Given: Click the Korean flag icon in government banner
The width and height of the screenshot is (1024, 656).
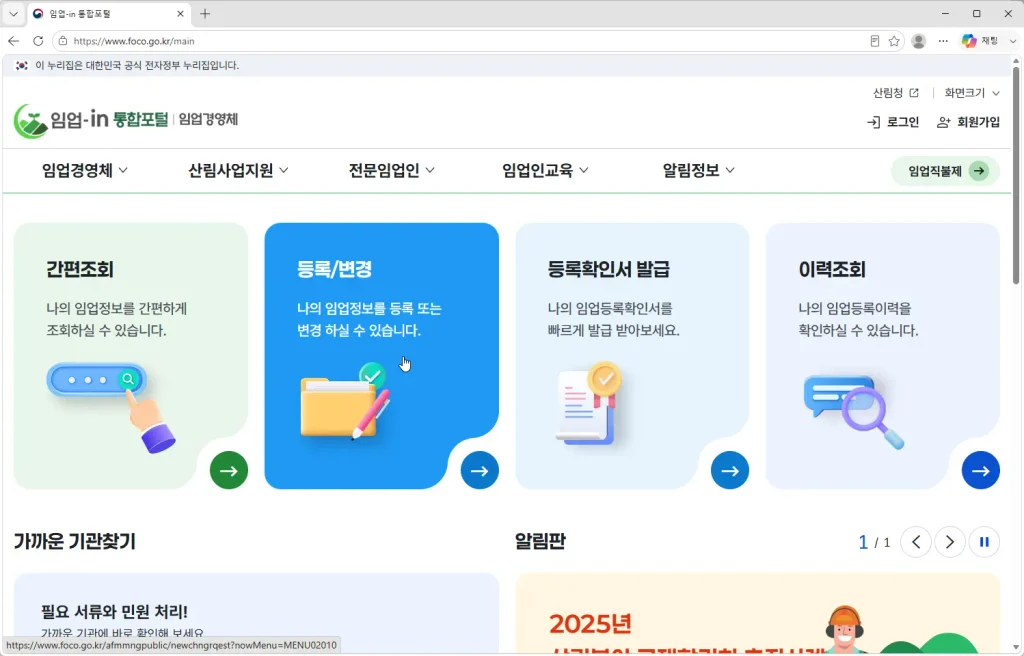Looking at the screenshot, I should point(22,65).
